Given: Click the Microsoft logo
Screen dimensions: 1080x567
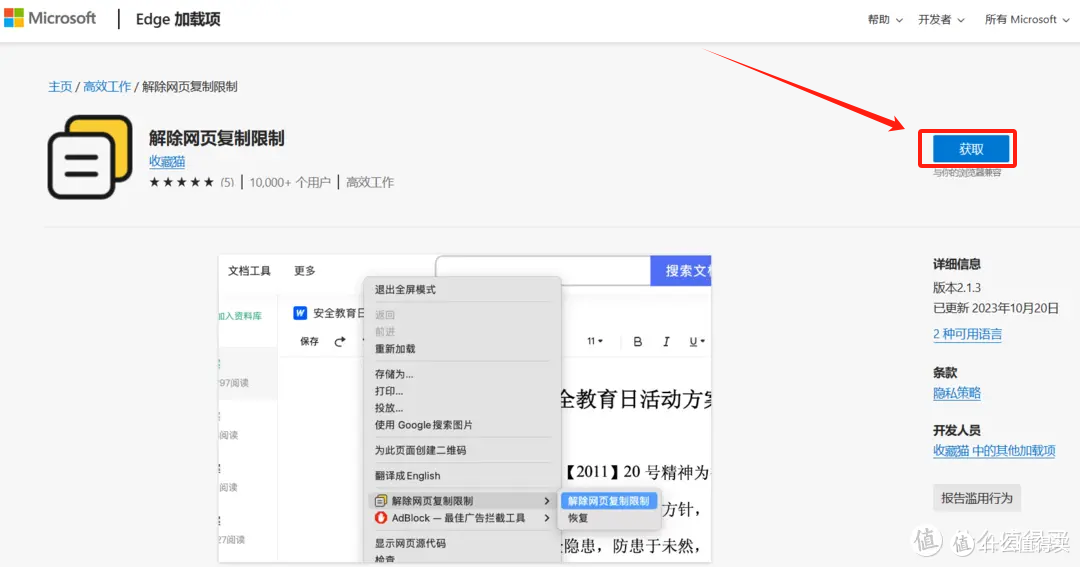Looking at the screenshot, I should (x=50, y=19).
